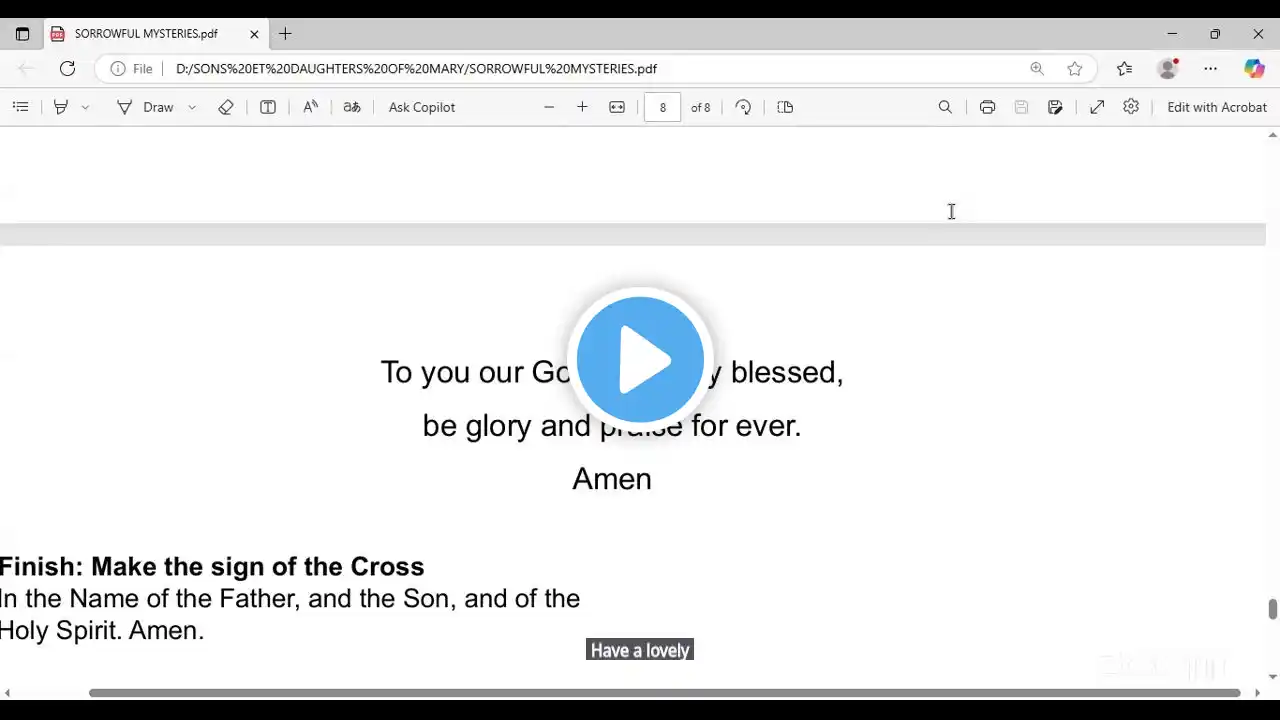Zoom out the PDF

click(549, 107)
